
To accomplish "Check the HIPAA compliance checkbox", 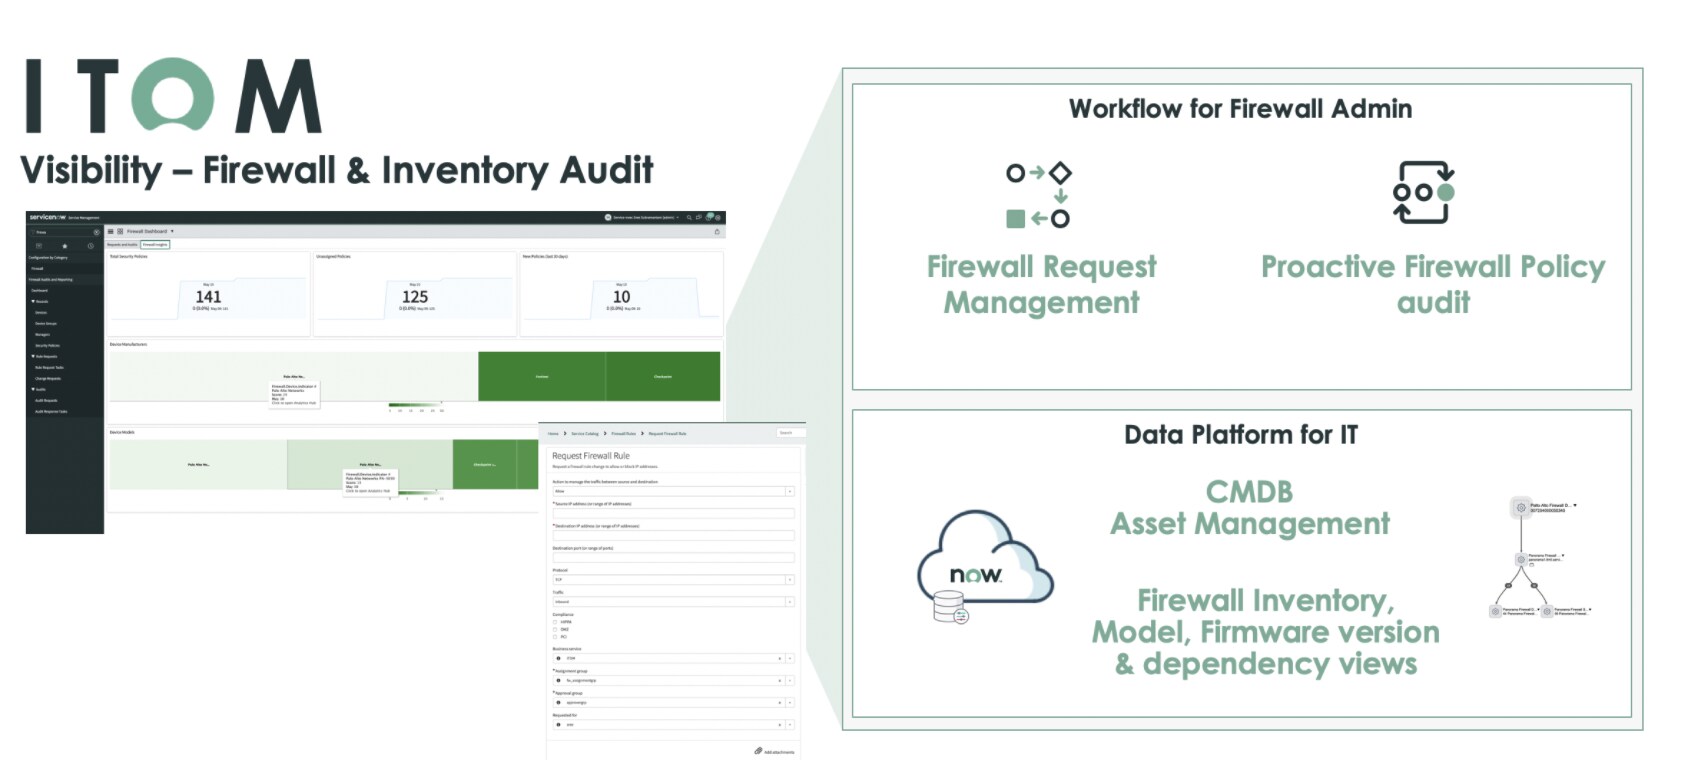I will pyautogui.click(x=556, y=622).
